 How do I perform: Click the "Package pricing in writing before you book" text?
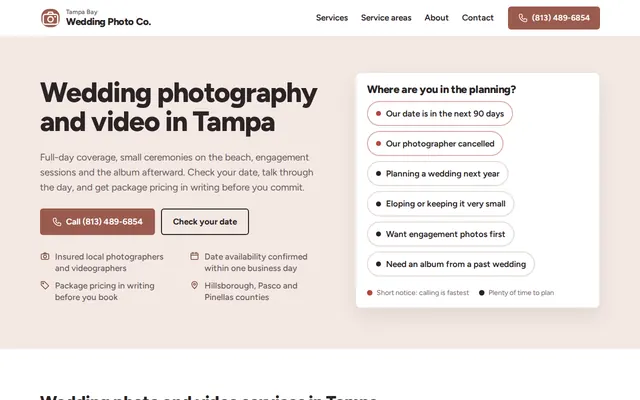(x=104, y=291)
